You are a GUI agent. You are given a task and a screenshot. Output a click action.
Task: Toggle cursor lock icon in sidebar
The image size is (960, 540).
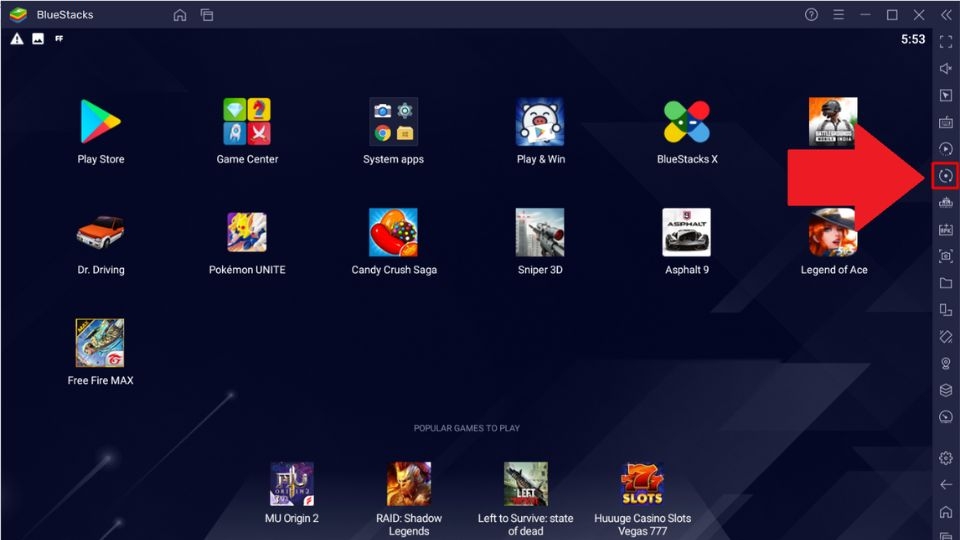(x=946, y=96)
